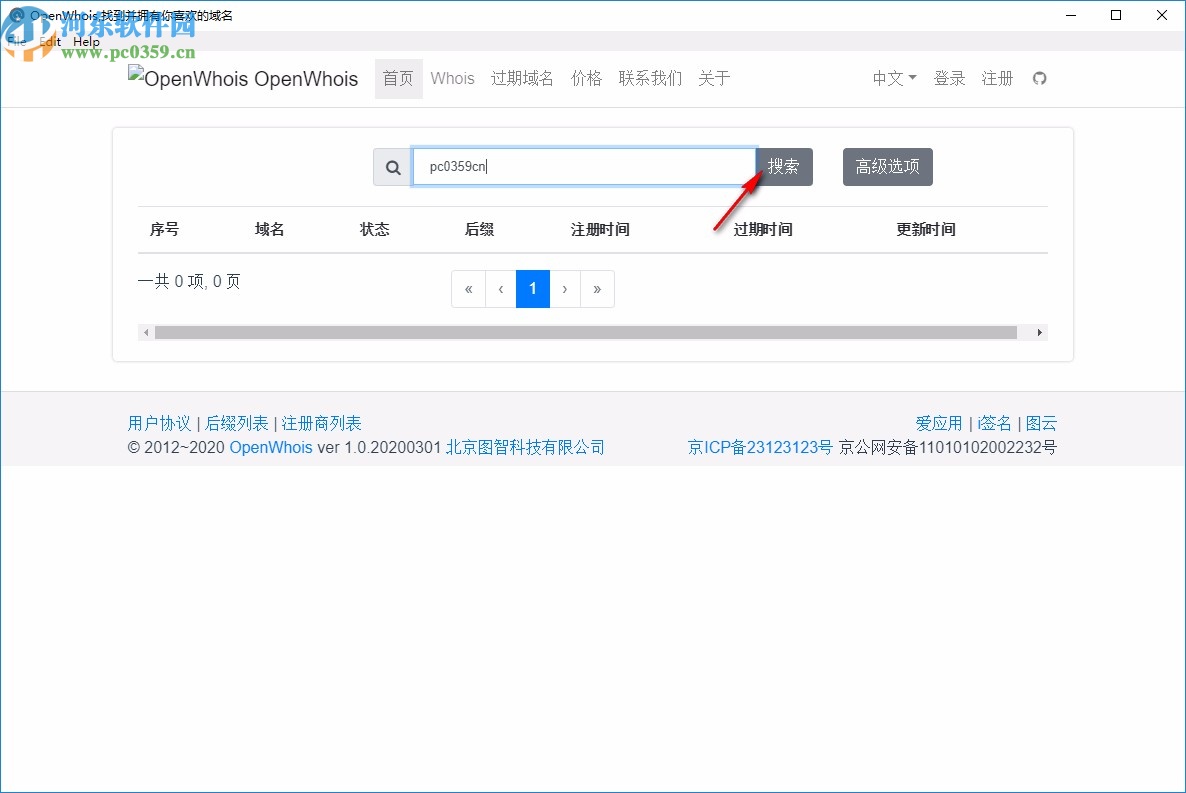Viewport: 1186px width, 793px height.
Task: Visit the i签名 footer link
Action: [994, 422]
